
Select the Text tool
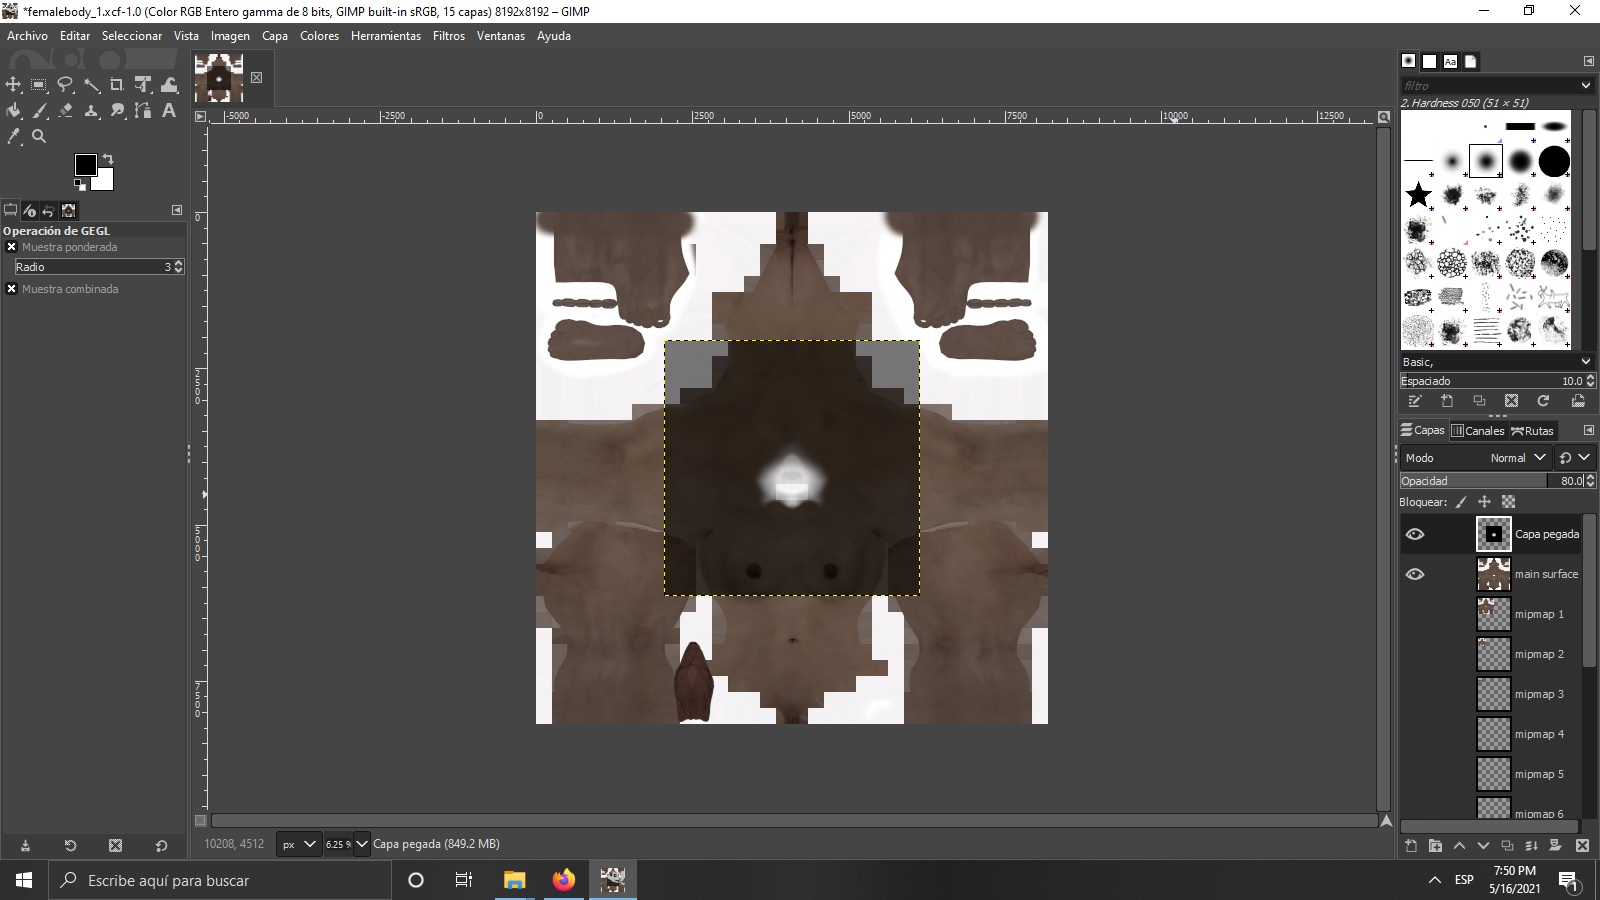tap(169, 111)
